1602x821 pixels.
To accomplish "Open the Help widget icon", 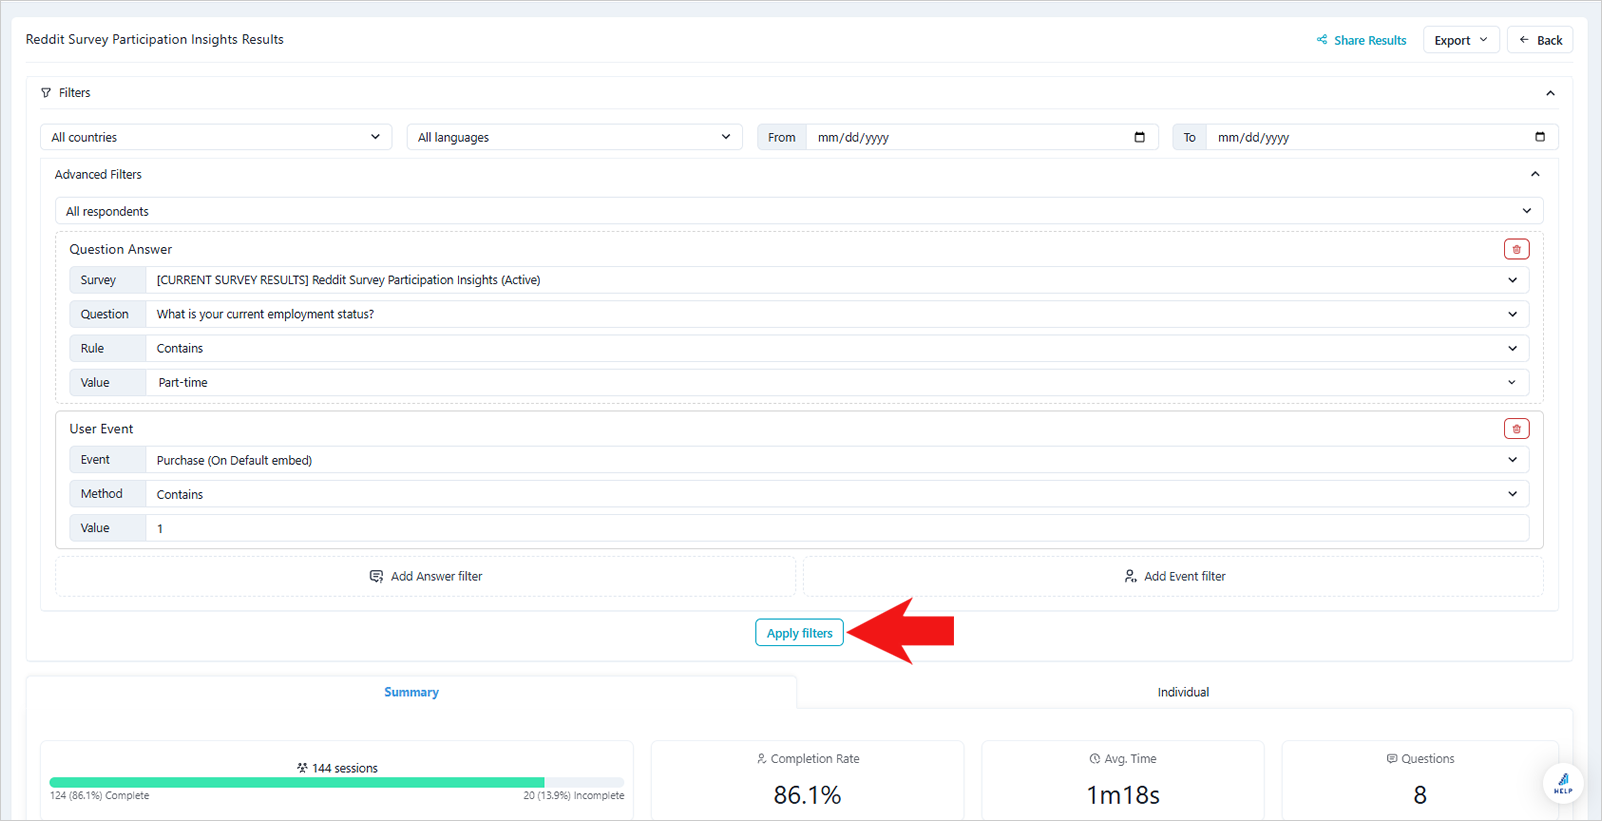I will [1563, 784].
